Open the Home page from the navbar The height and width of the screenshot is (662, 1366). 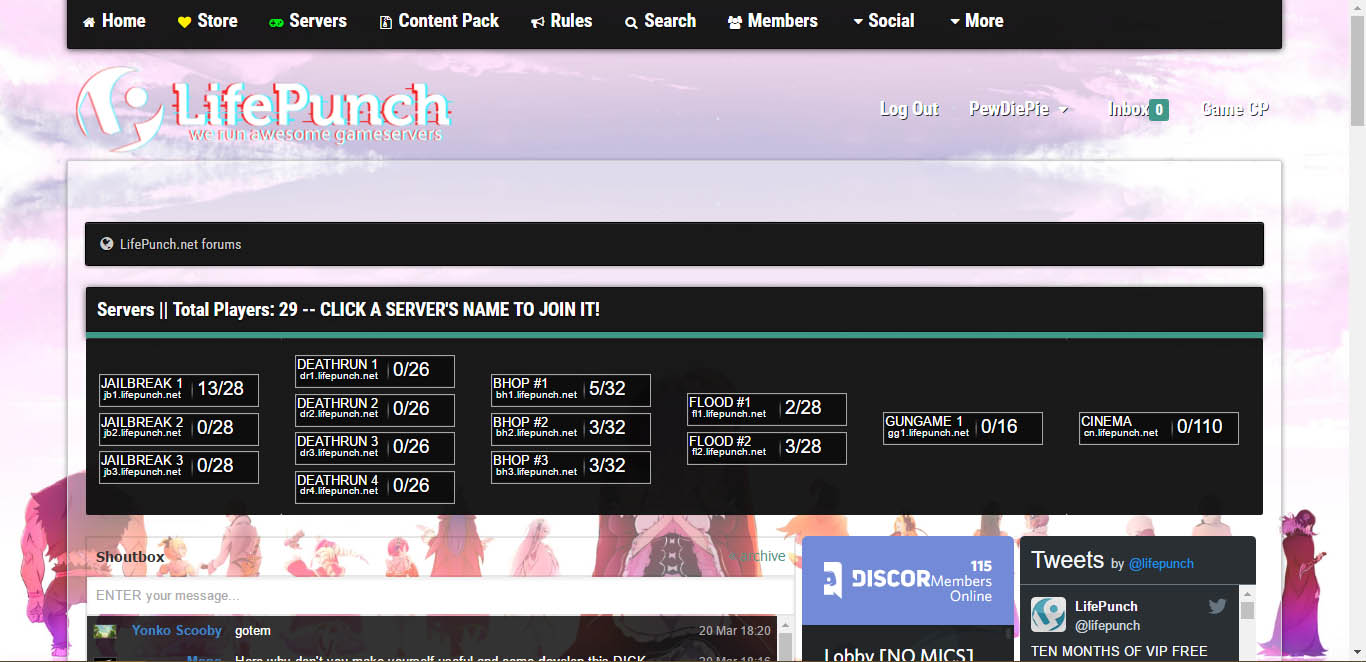tap(114, 21)
